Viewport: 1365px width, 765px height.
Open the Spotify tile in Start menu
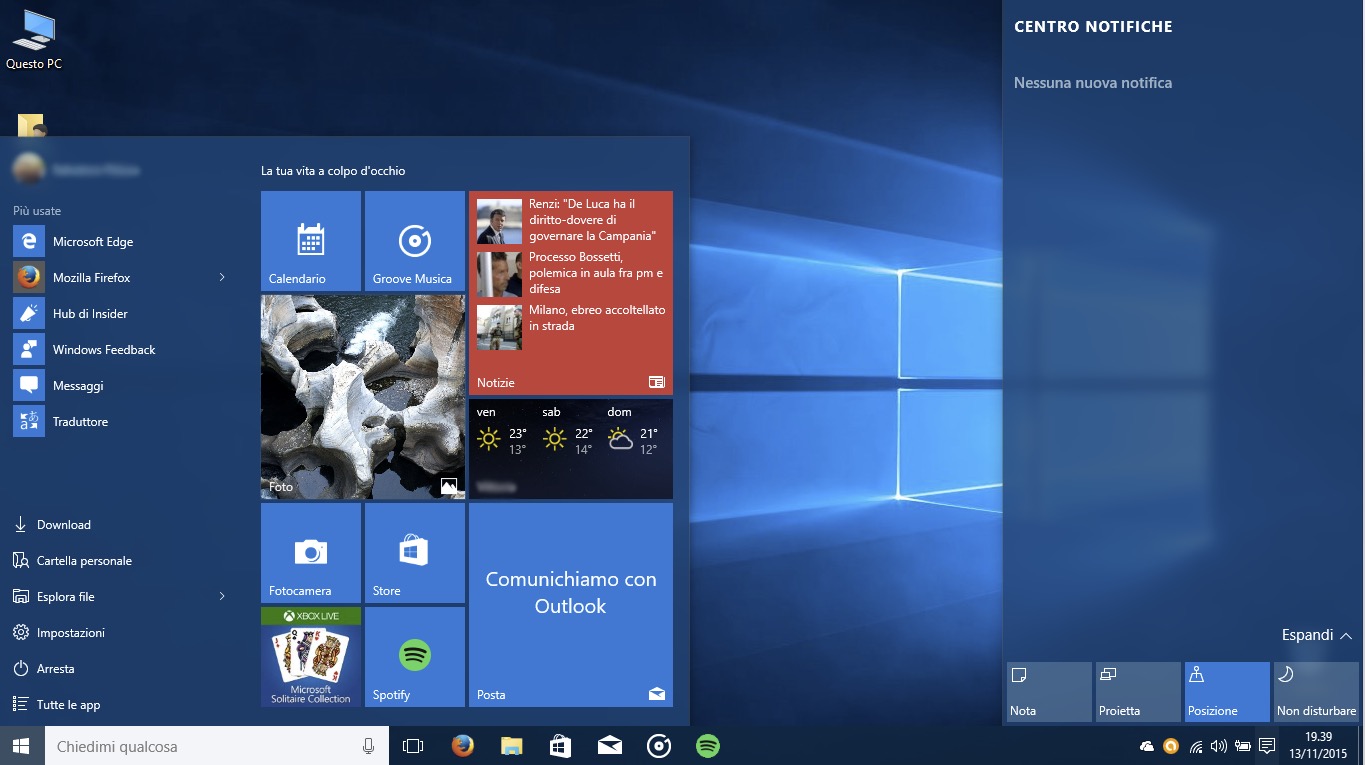click(414, 657)
